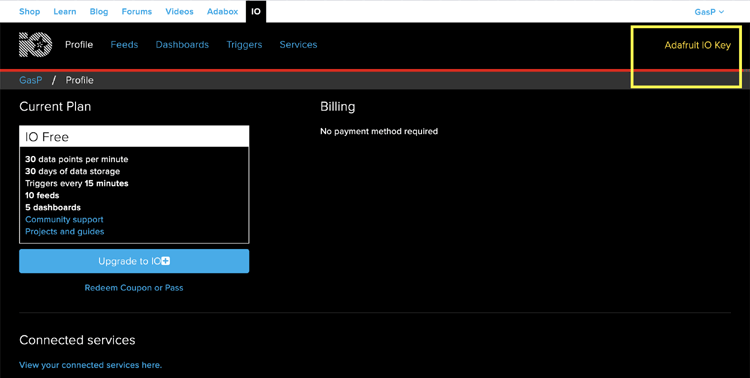Switch to the Profile tab
750x378 pixels.
[79, 44]
